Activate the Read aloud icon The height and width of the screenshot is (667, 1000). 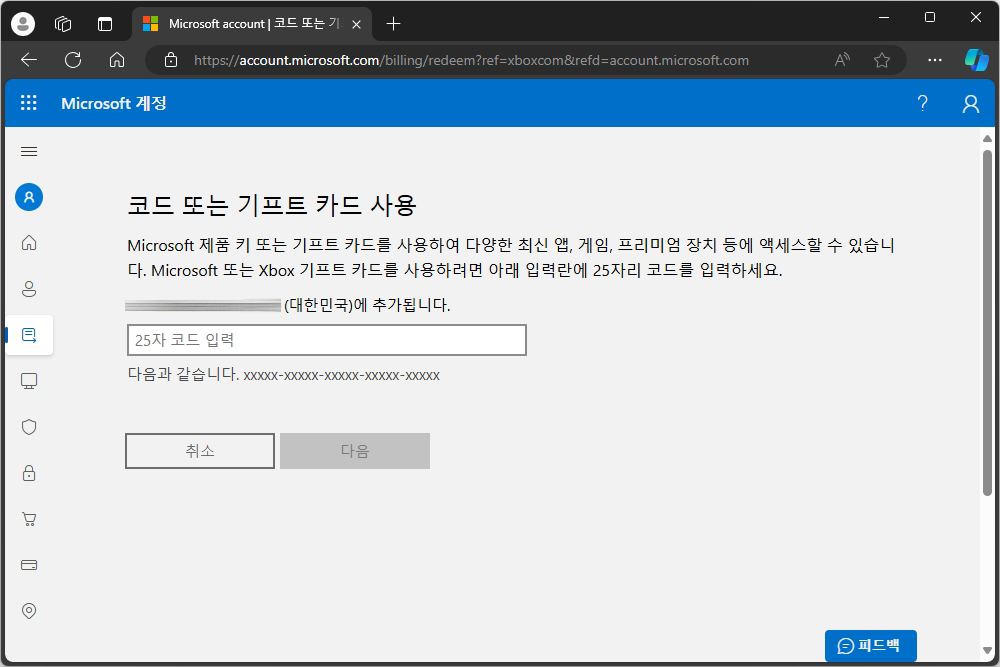(x=842, y=60)
